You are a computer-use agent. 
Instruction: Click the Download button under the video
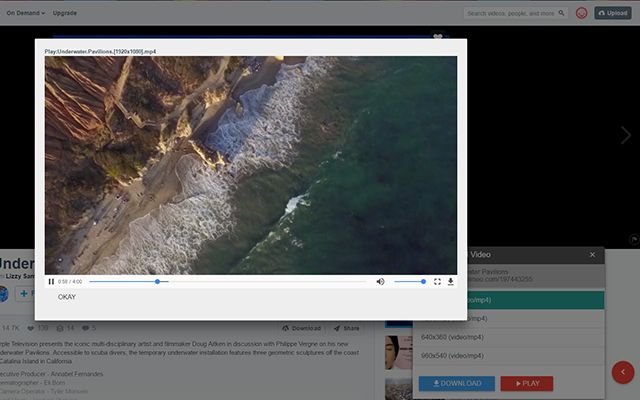coord(301,328)
